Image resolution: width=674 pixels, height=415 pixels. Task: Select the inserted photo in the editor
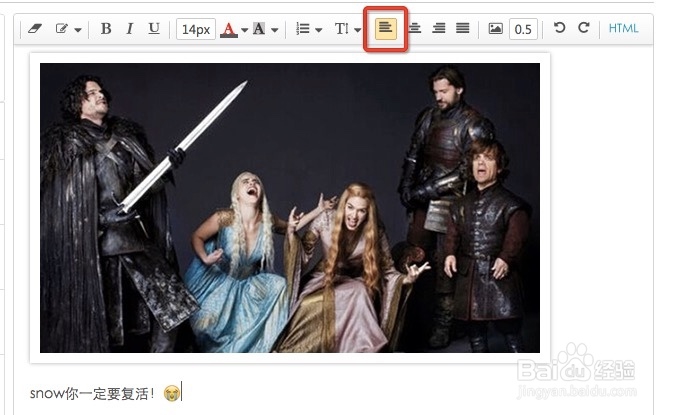[290, 208]
